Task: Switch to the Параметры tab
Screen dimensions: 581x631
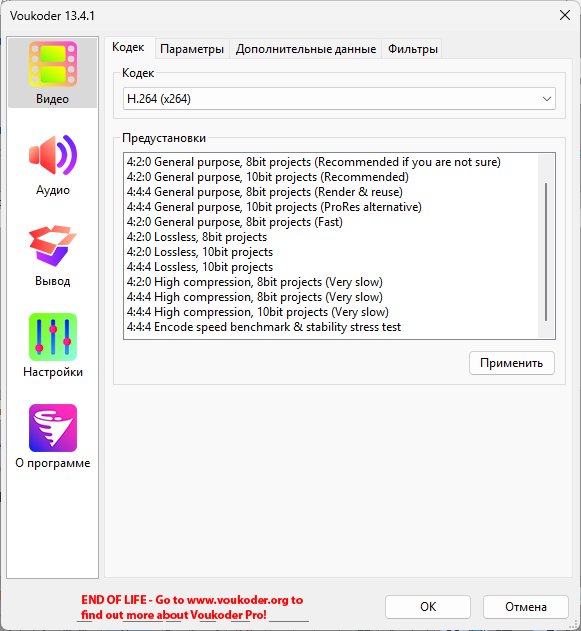Action: (192, 49)
